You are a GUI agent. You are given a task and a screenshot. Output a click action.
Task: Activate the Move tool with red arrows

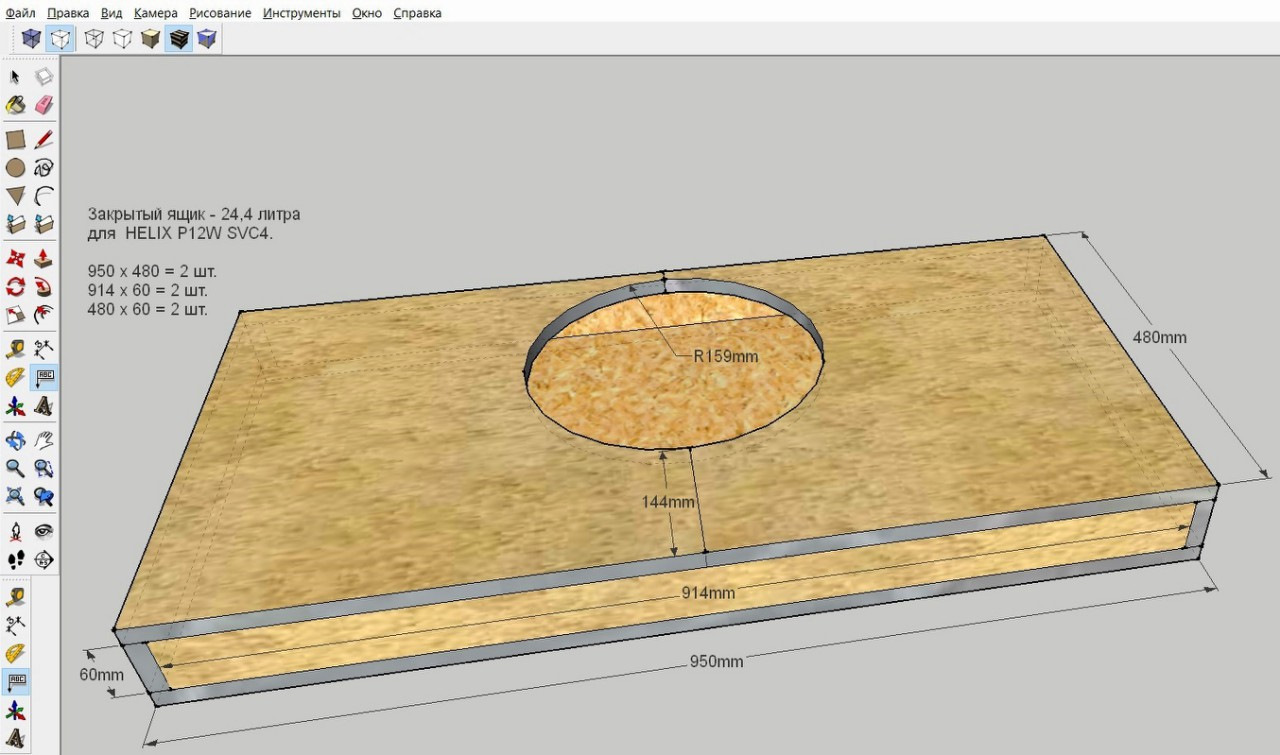click(16, 259)
